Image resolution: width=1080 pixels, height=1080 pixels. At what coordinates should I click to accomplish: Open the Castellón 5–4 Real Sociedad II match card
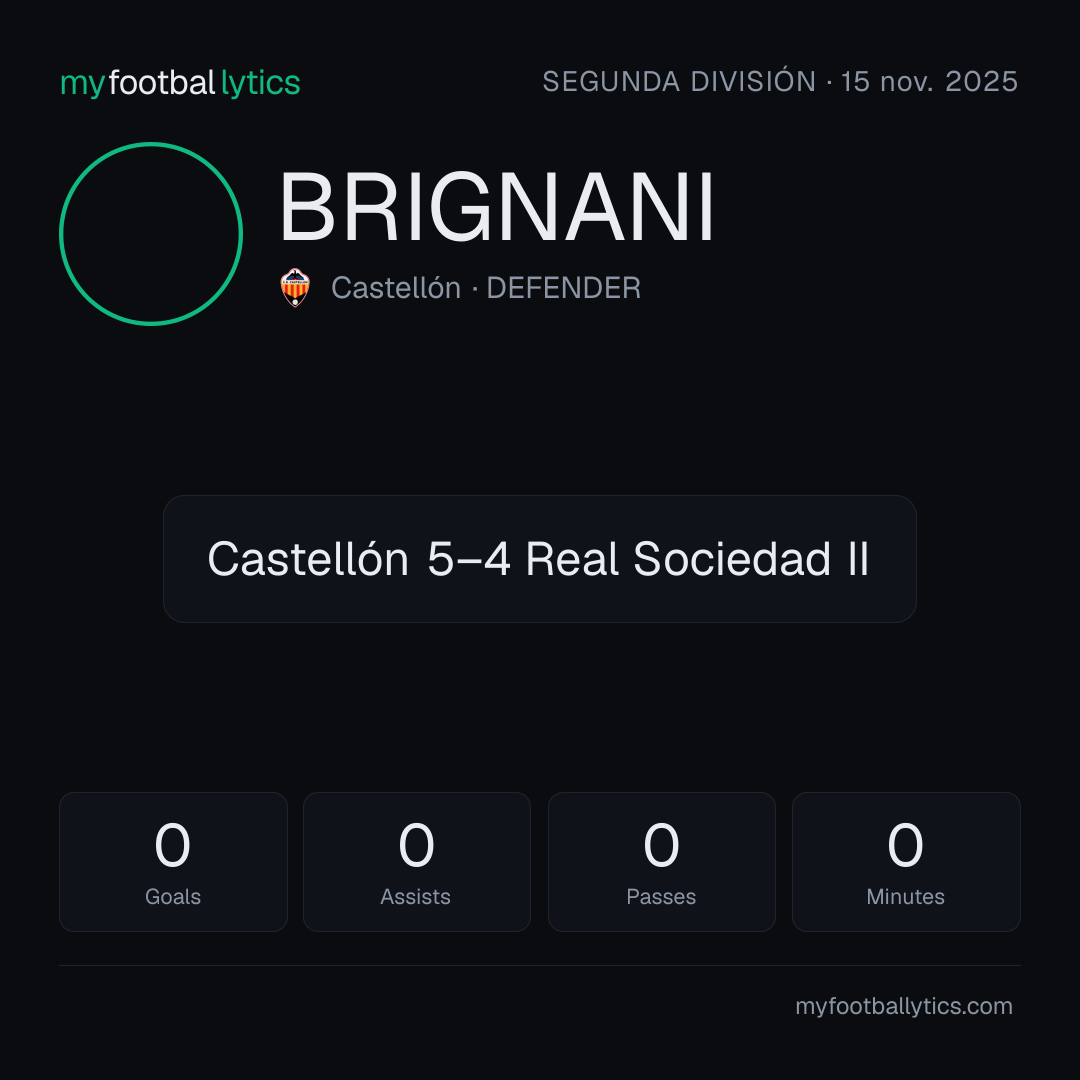[539, 559]
